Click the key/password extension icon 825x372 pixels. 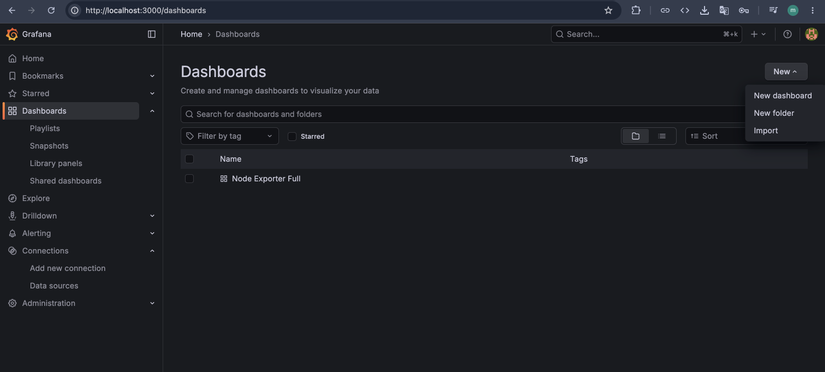[744, 11]
